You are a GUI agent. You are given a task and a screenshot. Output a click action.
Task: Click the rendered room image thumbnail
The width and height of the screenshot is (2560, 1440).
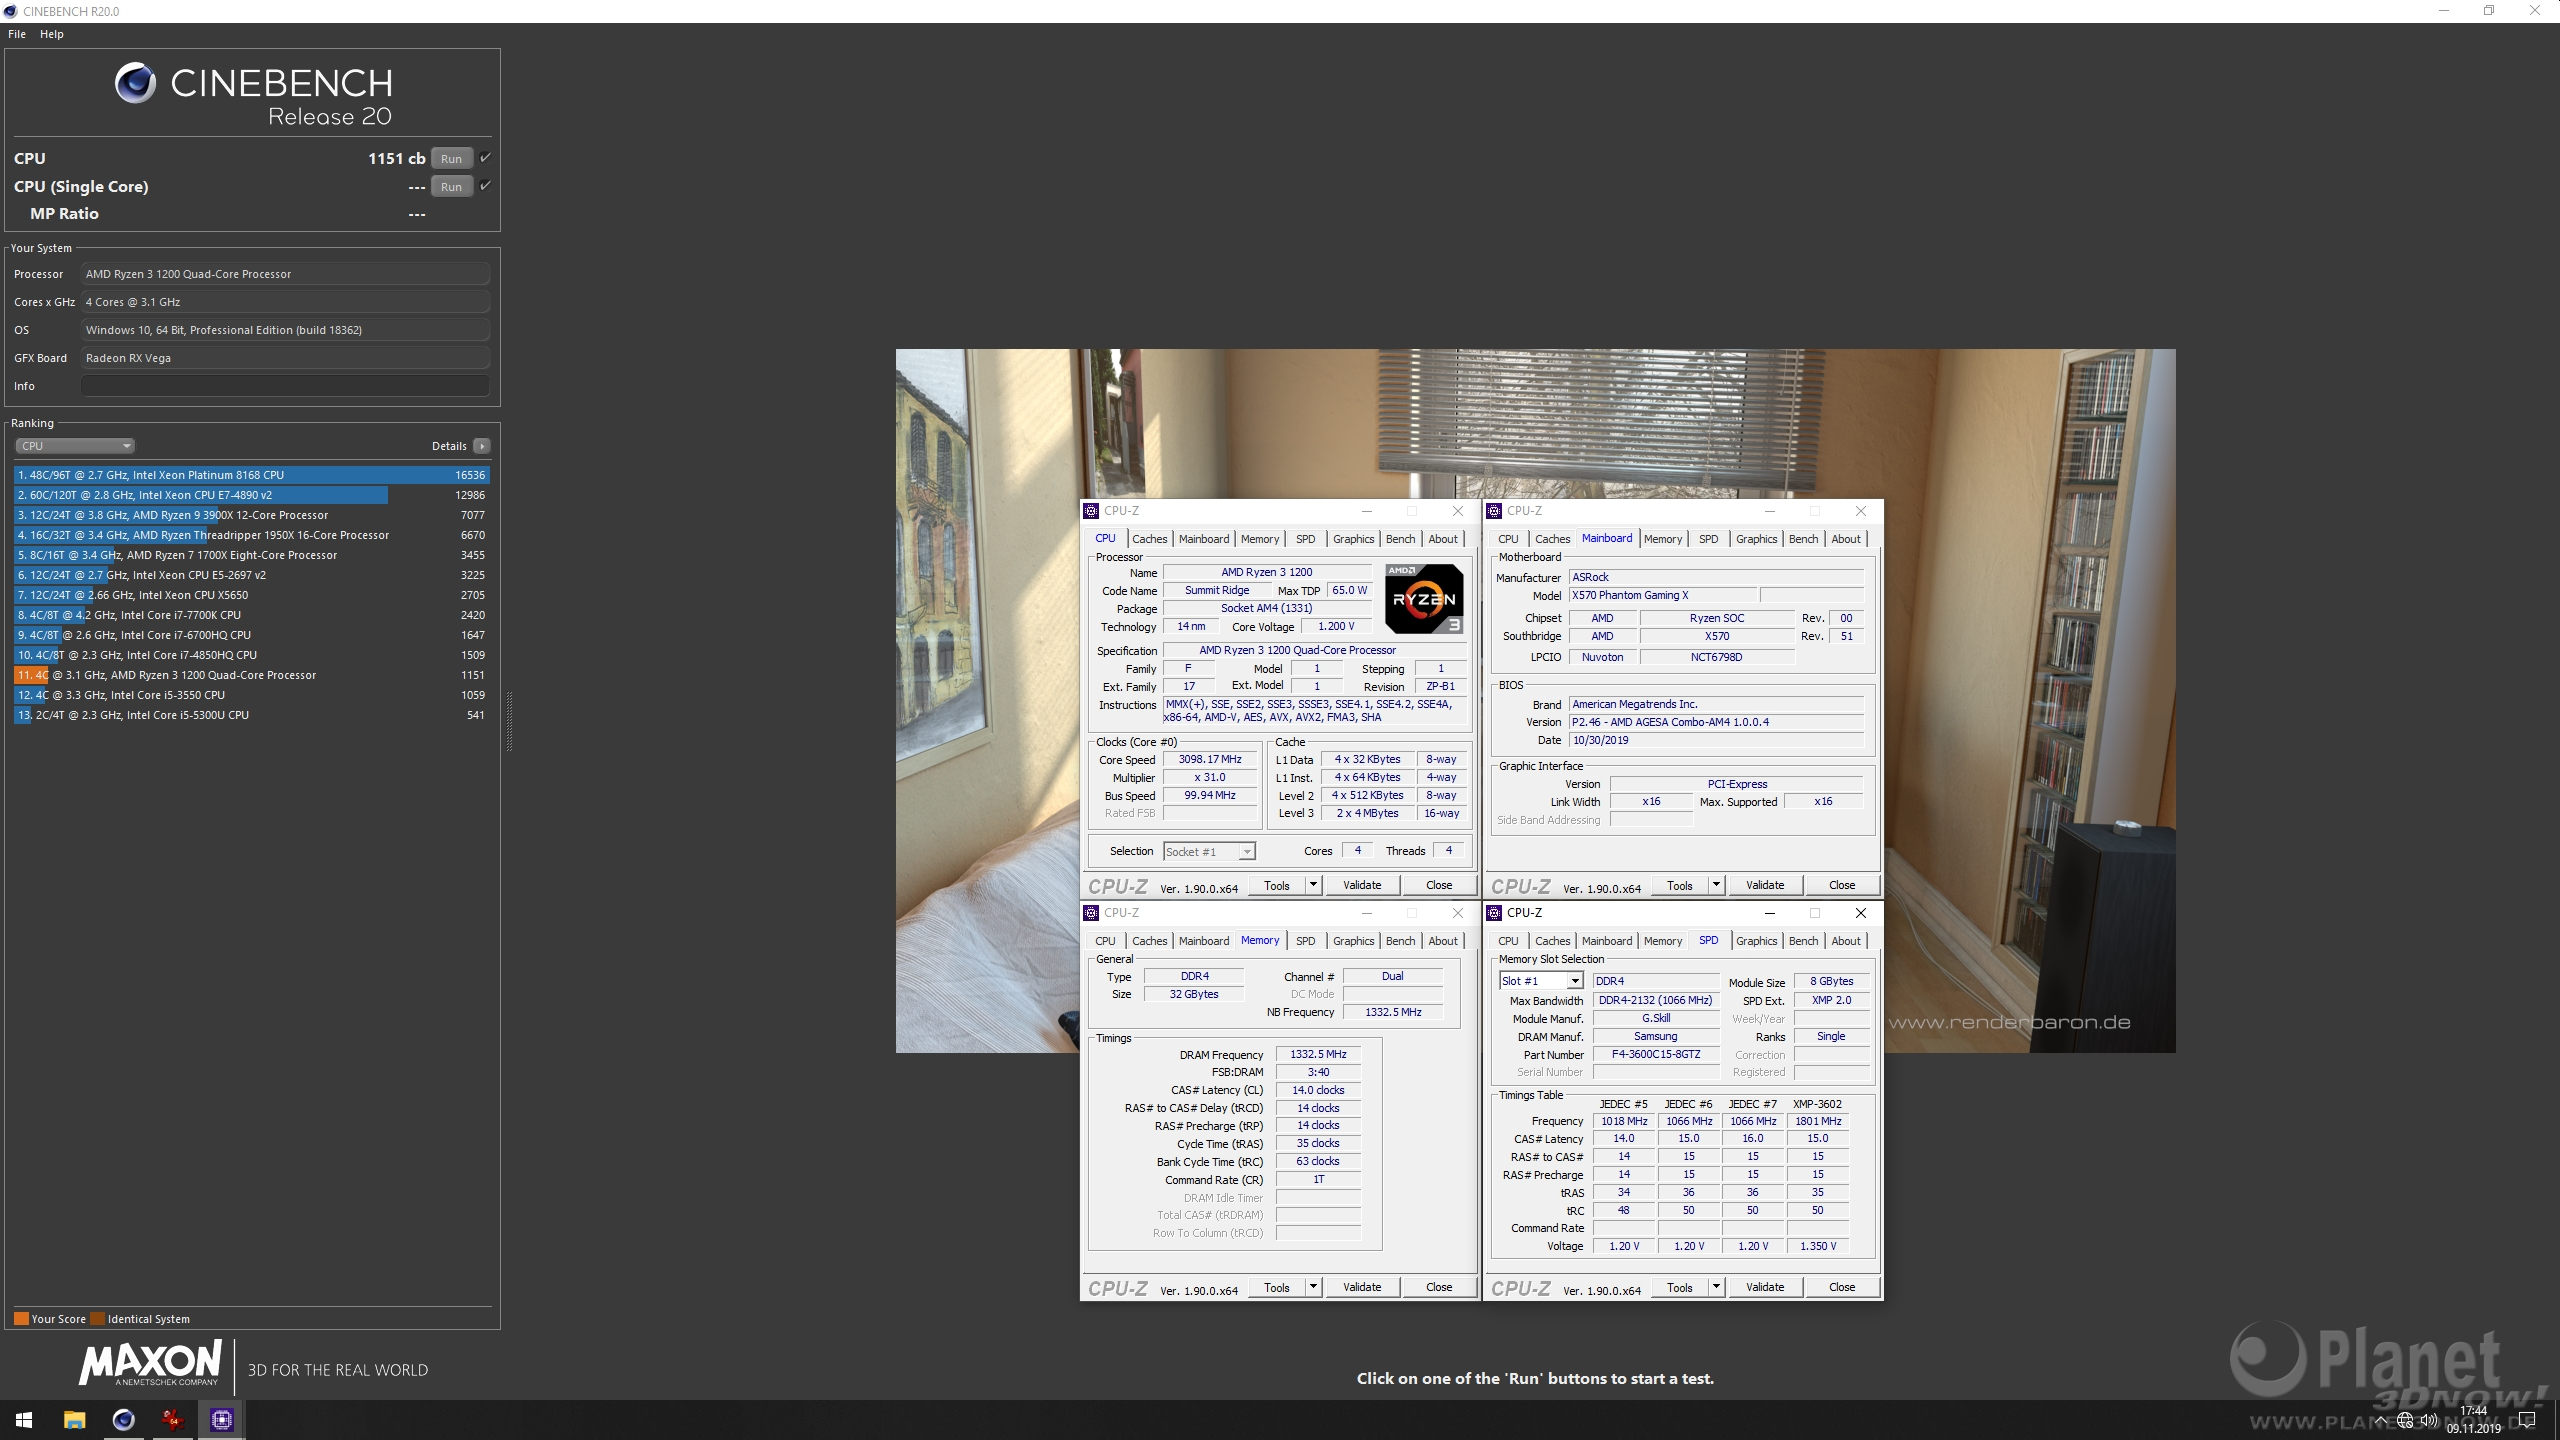click(1535, 700)
